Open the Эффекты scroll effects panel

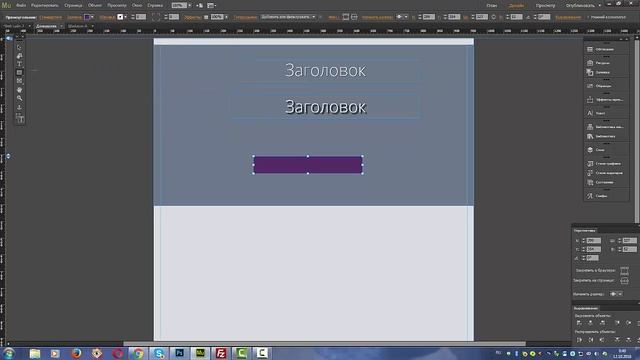[x=606, y=100]
